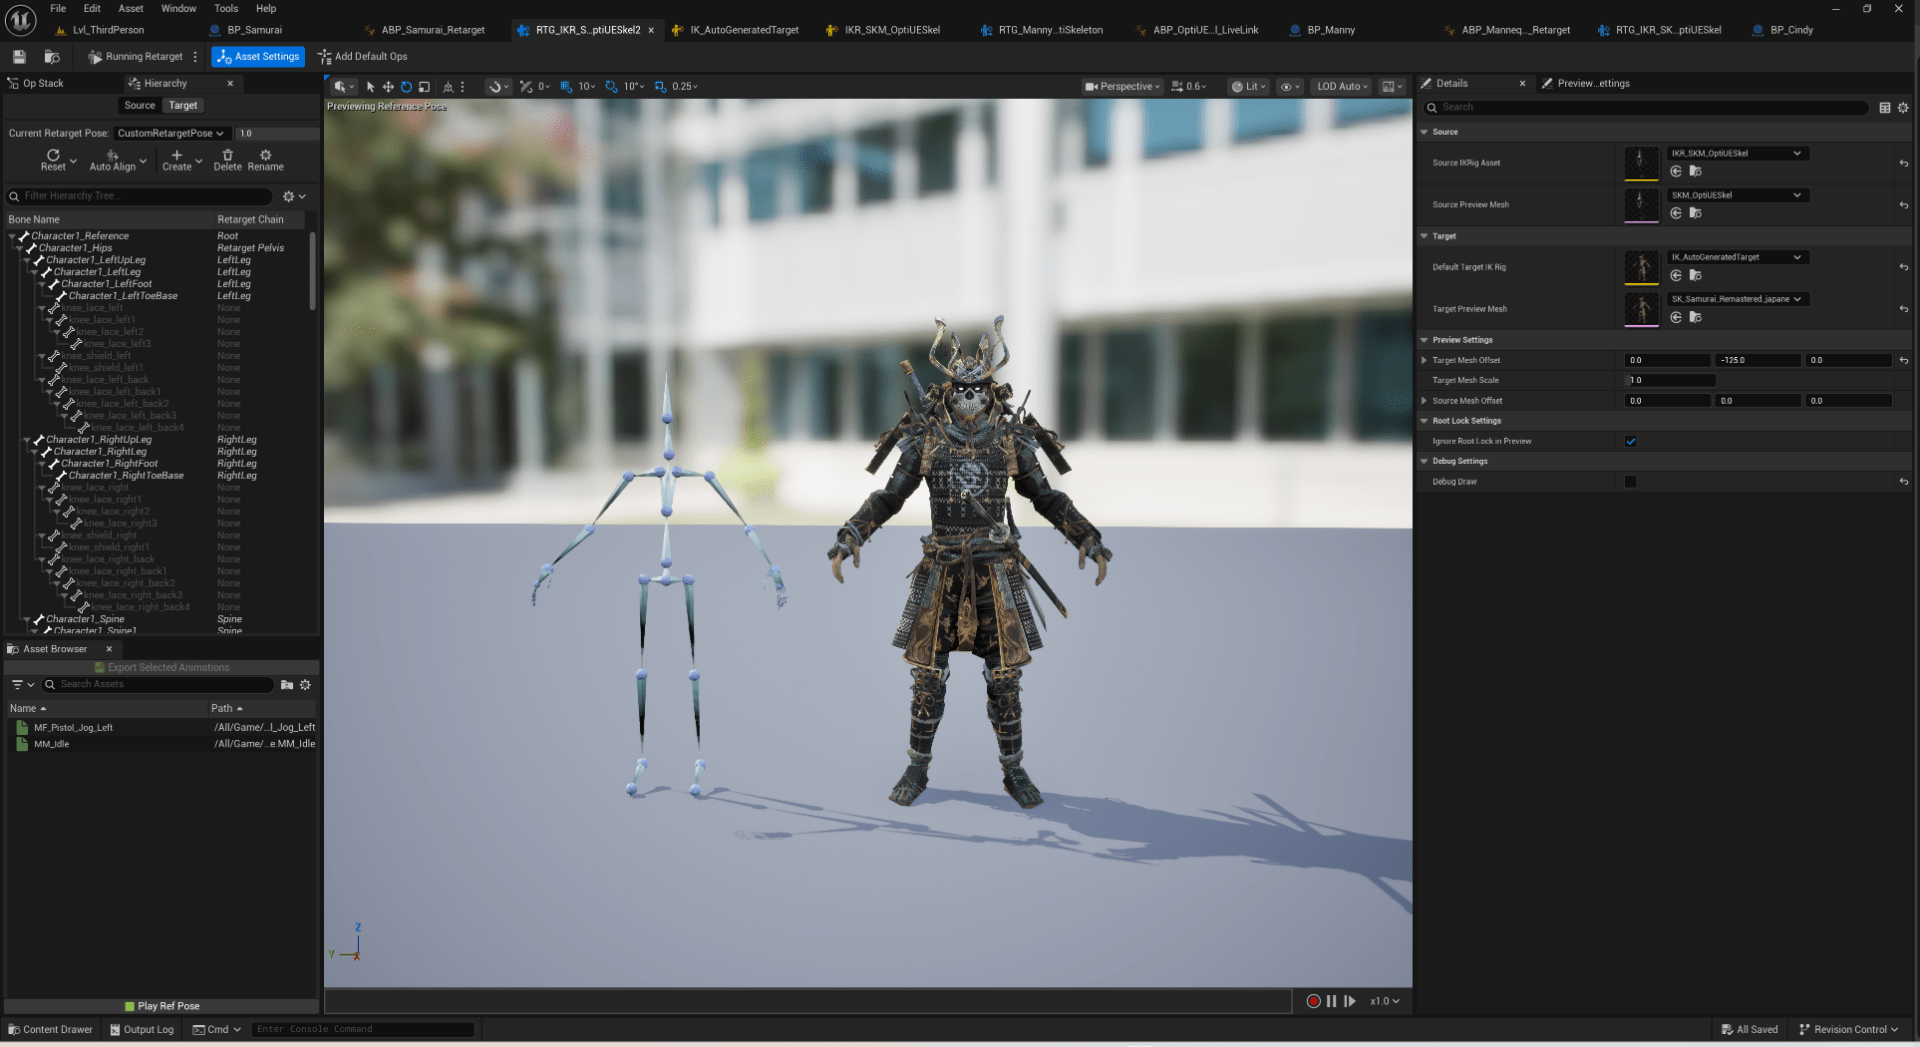Browse to Source Preview Mesh in content browser
This screenshot has height=1047, width=1920.
tap(1695, 213)
